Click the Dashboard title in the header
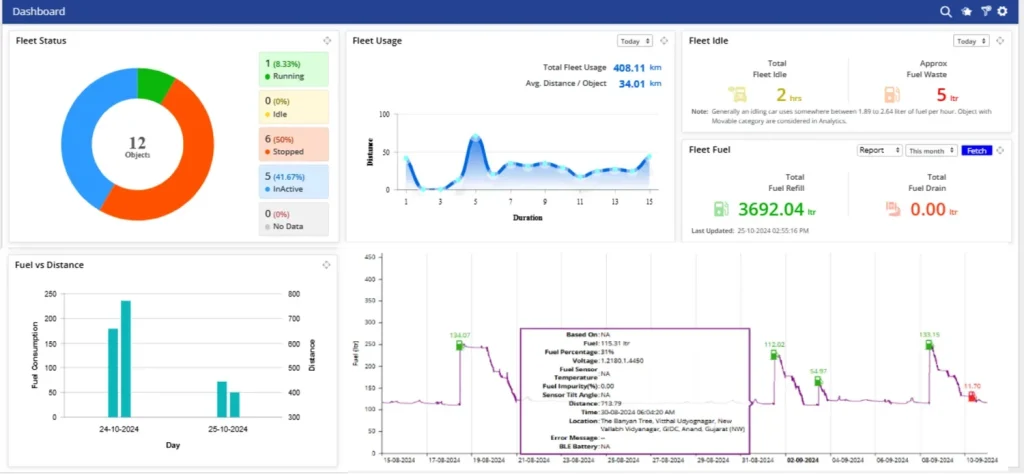 tap(39, 11)
